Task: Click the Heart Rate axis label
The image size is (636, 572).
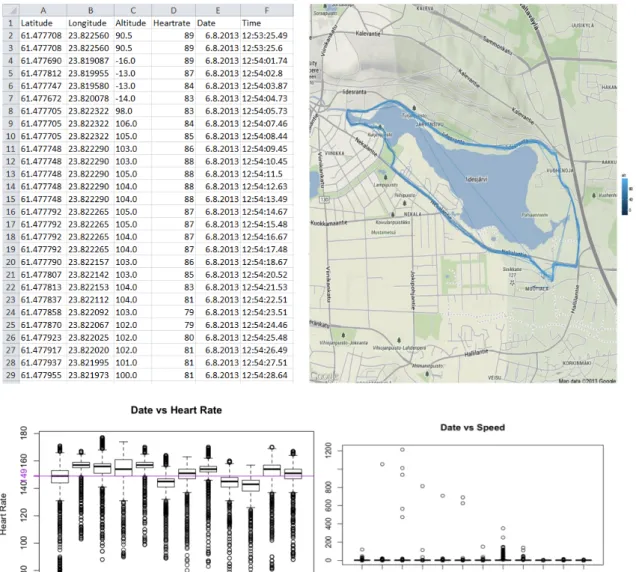Action: pyautogui.click(x=4, y=514)
